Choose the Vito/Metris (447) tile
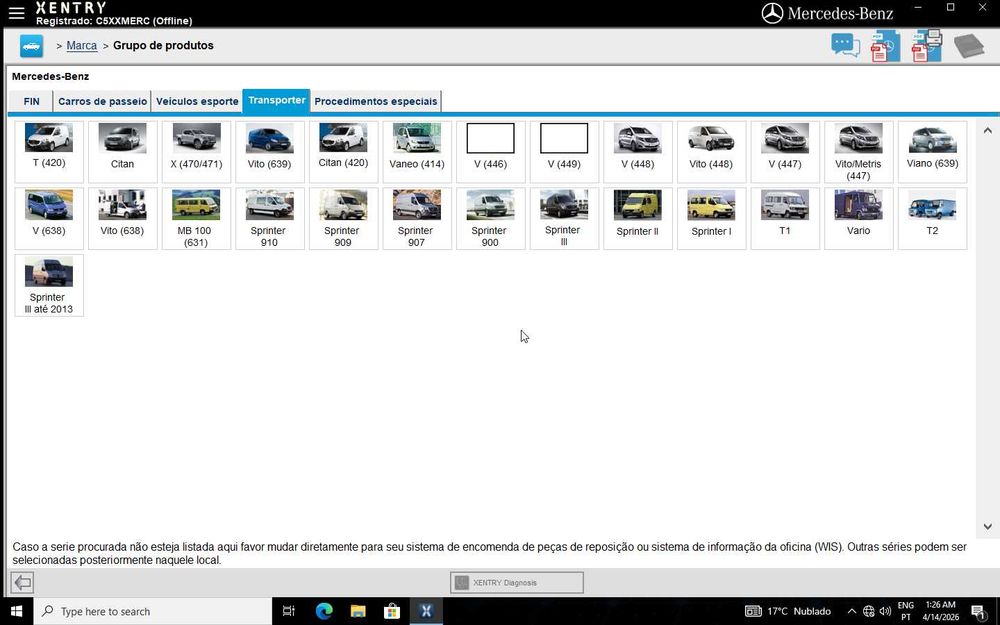 click(858, 152)
